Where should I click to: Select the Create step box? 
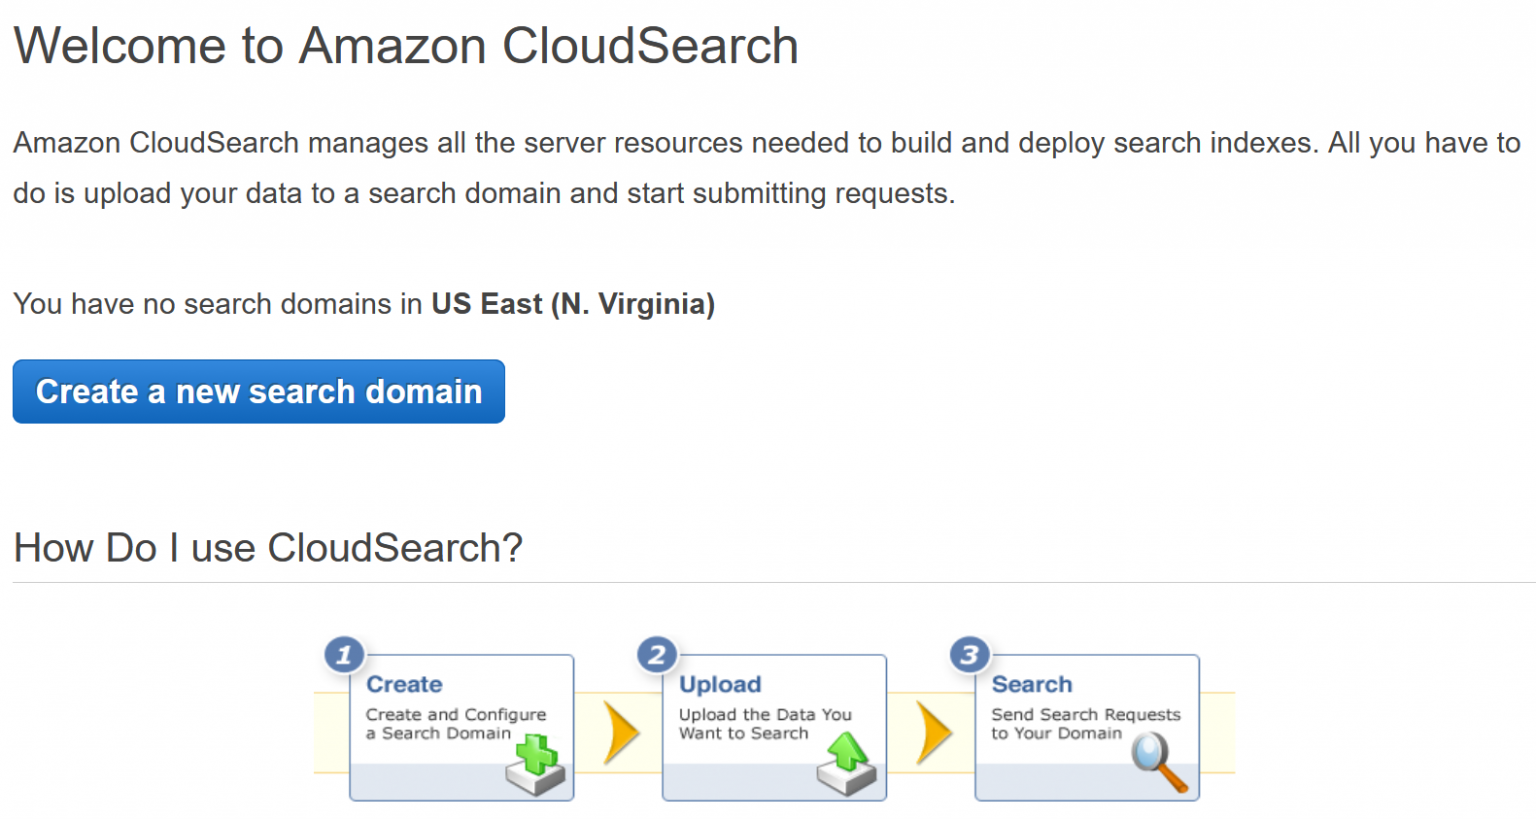coord(461,728)
